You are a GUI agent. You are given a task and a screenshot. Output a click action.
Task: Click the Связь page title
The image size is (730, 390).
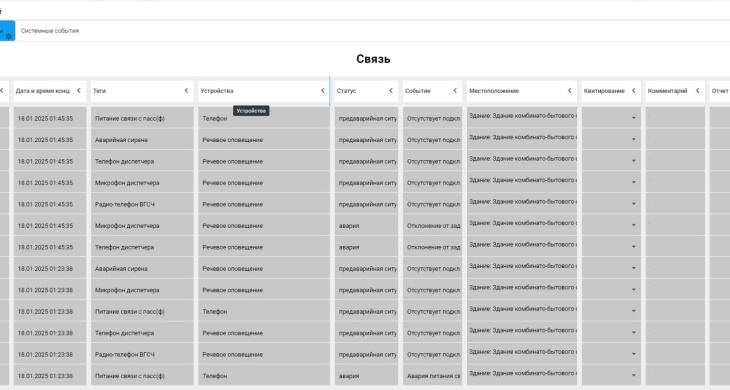click(373, 59)
